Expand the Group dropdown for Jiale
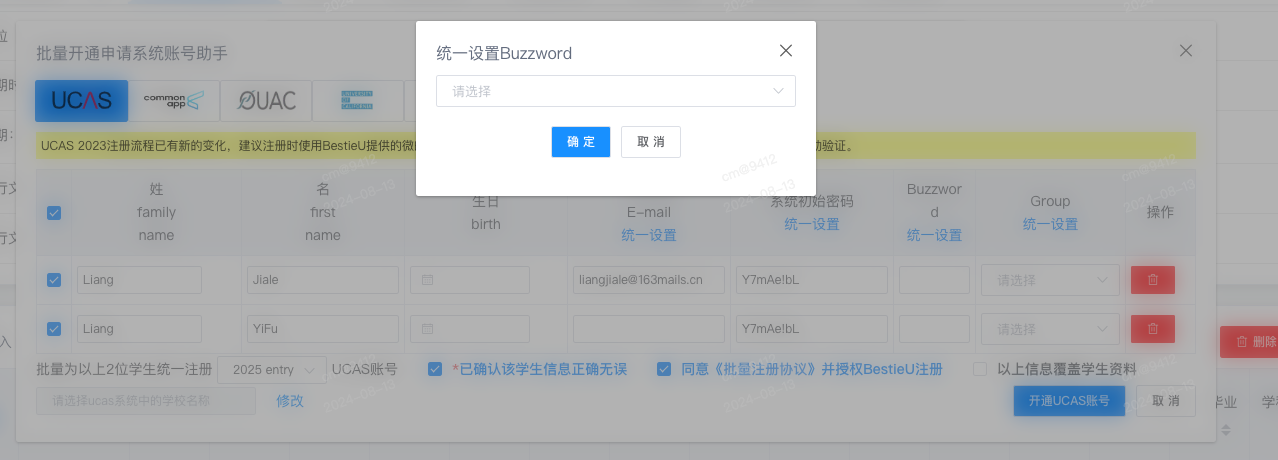Screen dimensions: 1278x460 (x=1050, y=280)
